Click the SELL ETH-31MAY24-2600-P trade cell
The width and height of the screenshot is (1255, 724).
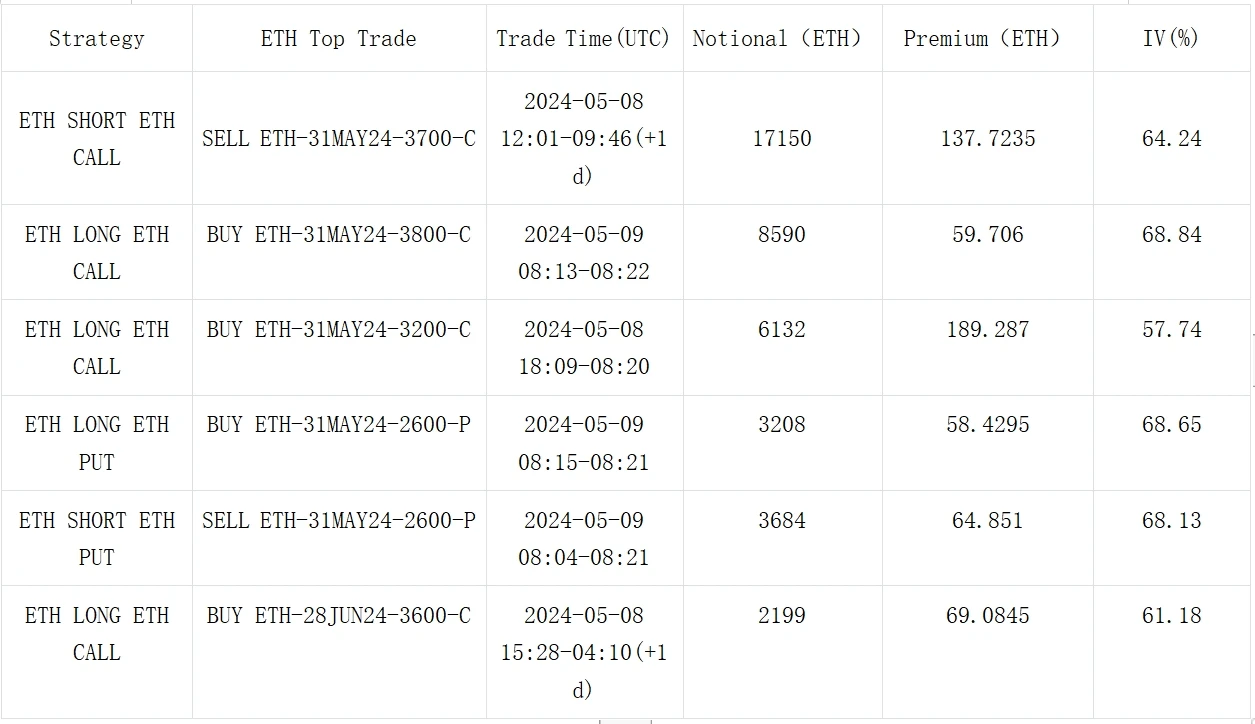339,521
